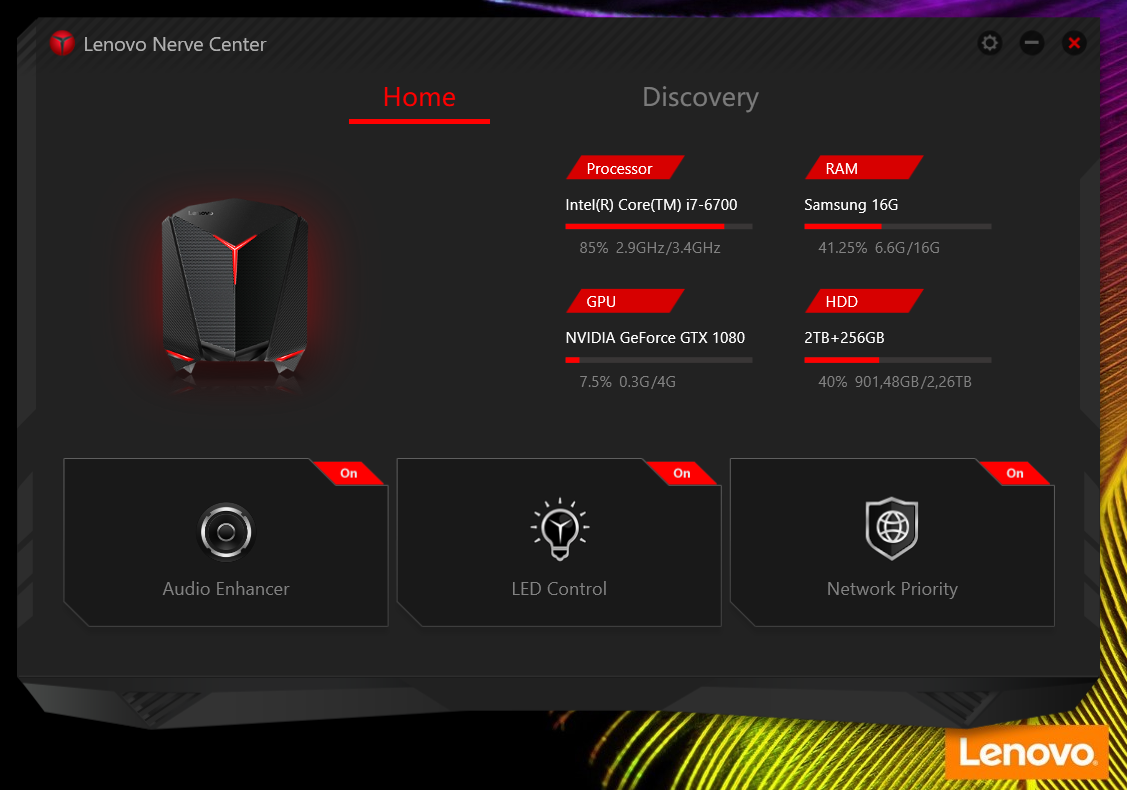Screen dimensions: 1127x790
Task: Open settings via the gear icon
Action: (989, 43)
